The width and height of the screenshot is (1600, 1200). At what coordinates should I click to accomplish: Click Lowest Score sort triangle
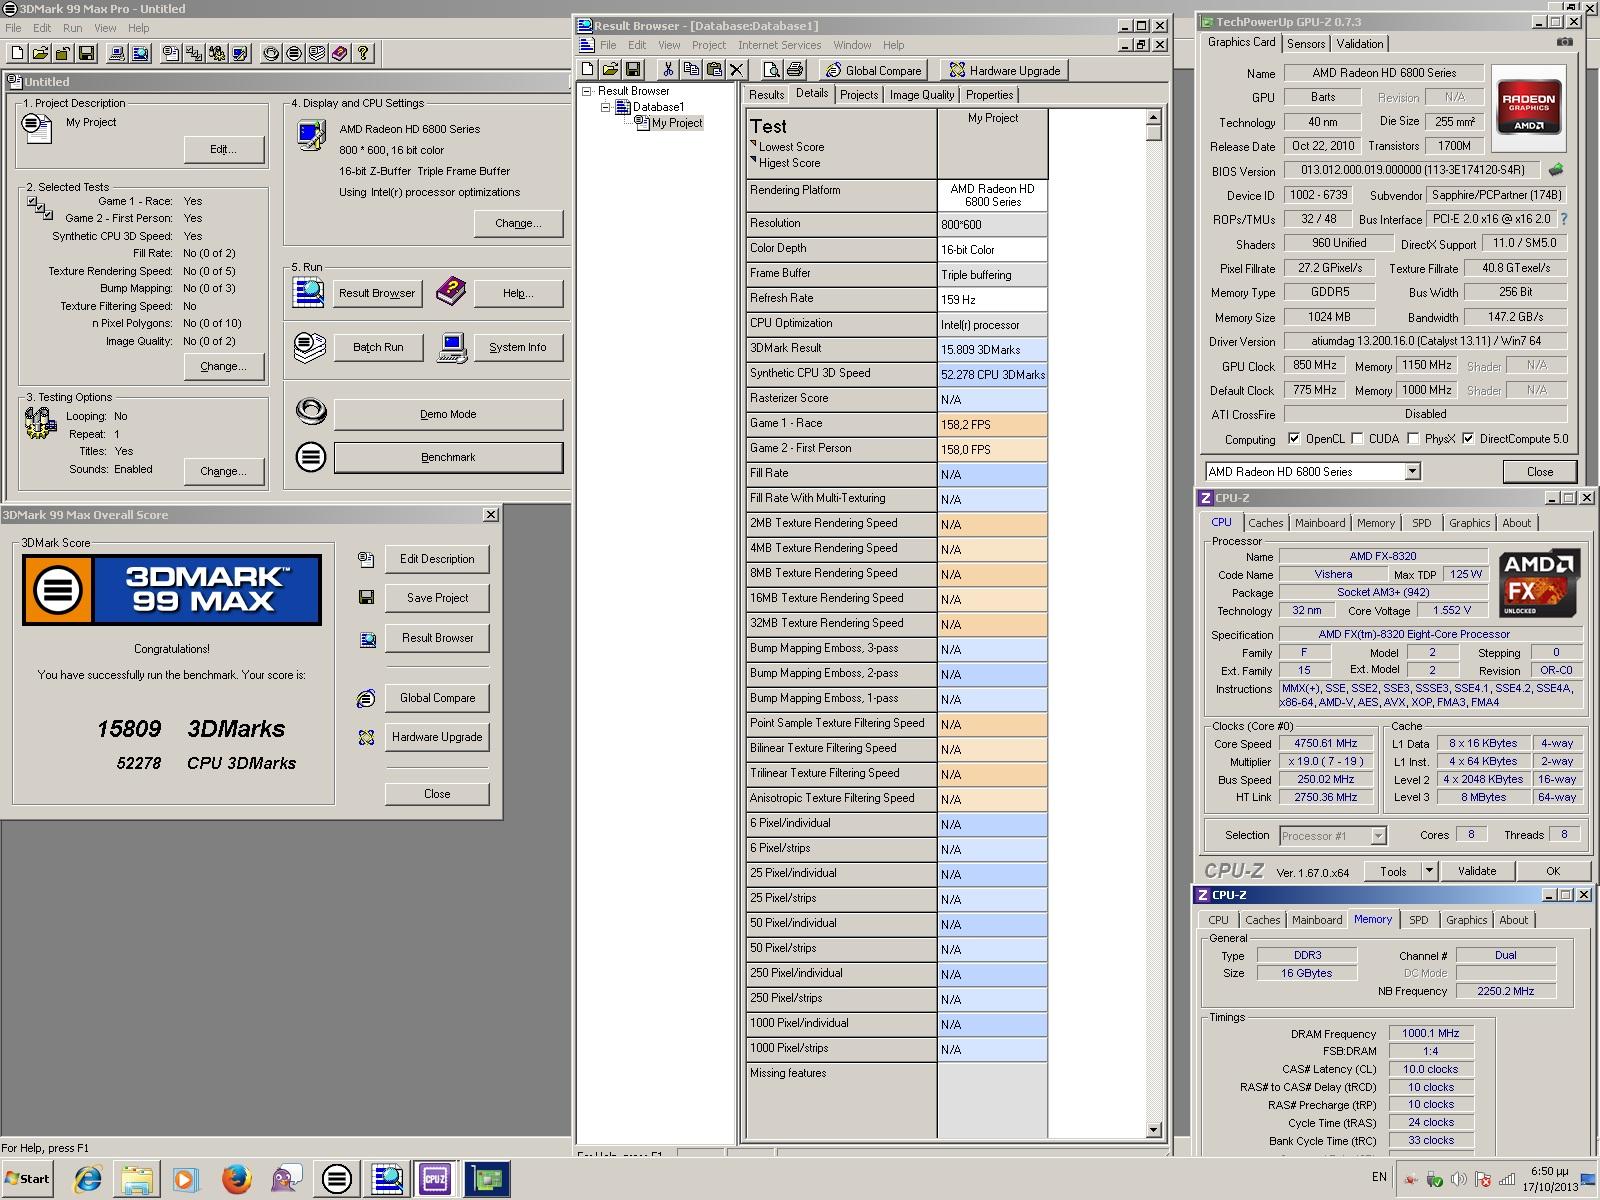[x=753, y=145]
